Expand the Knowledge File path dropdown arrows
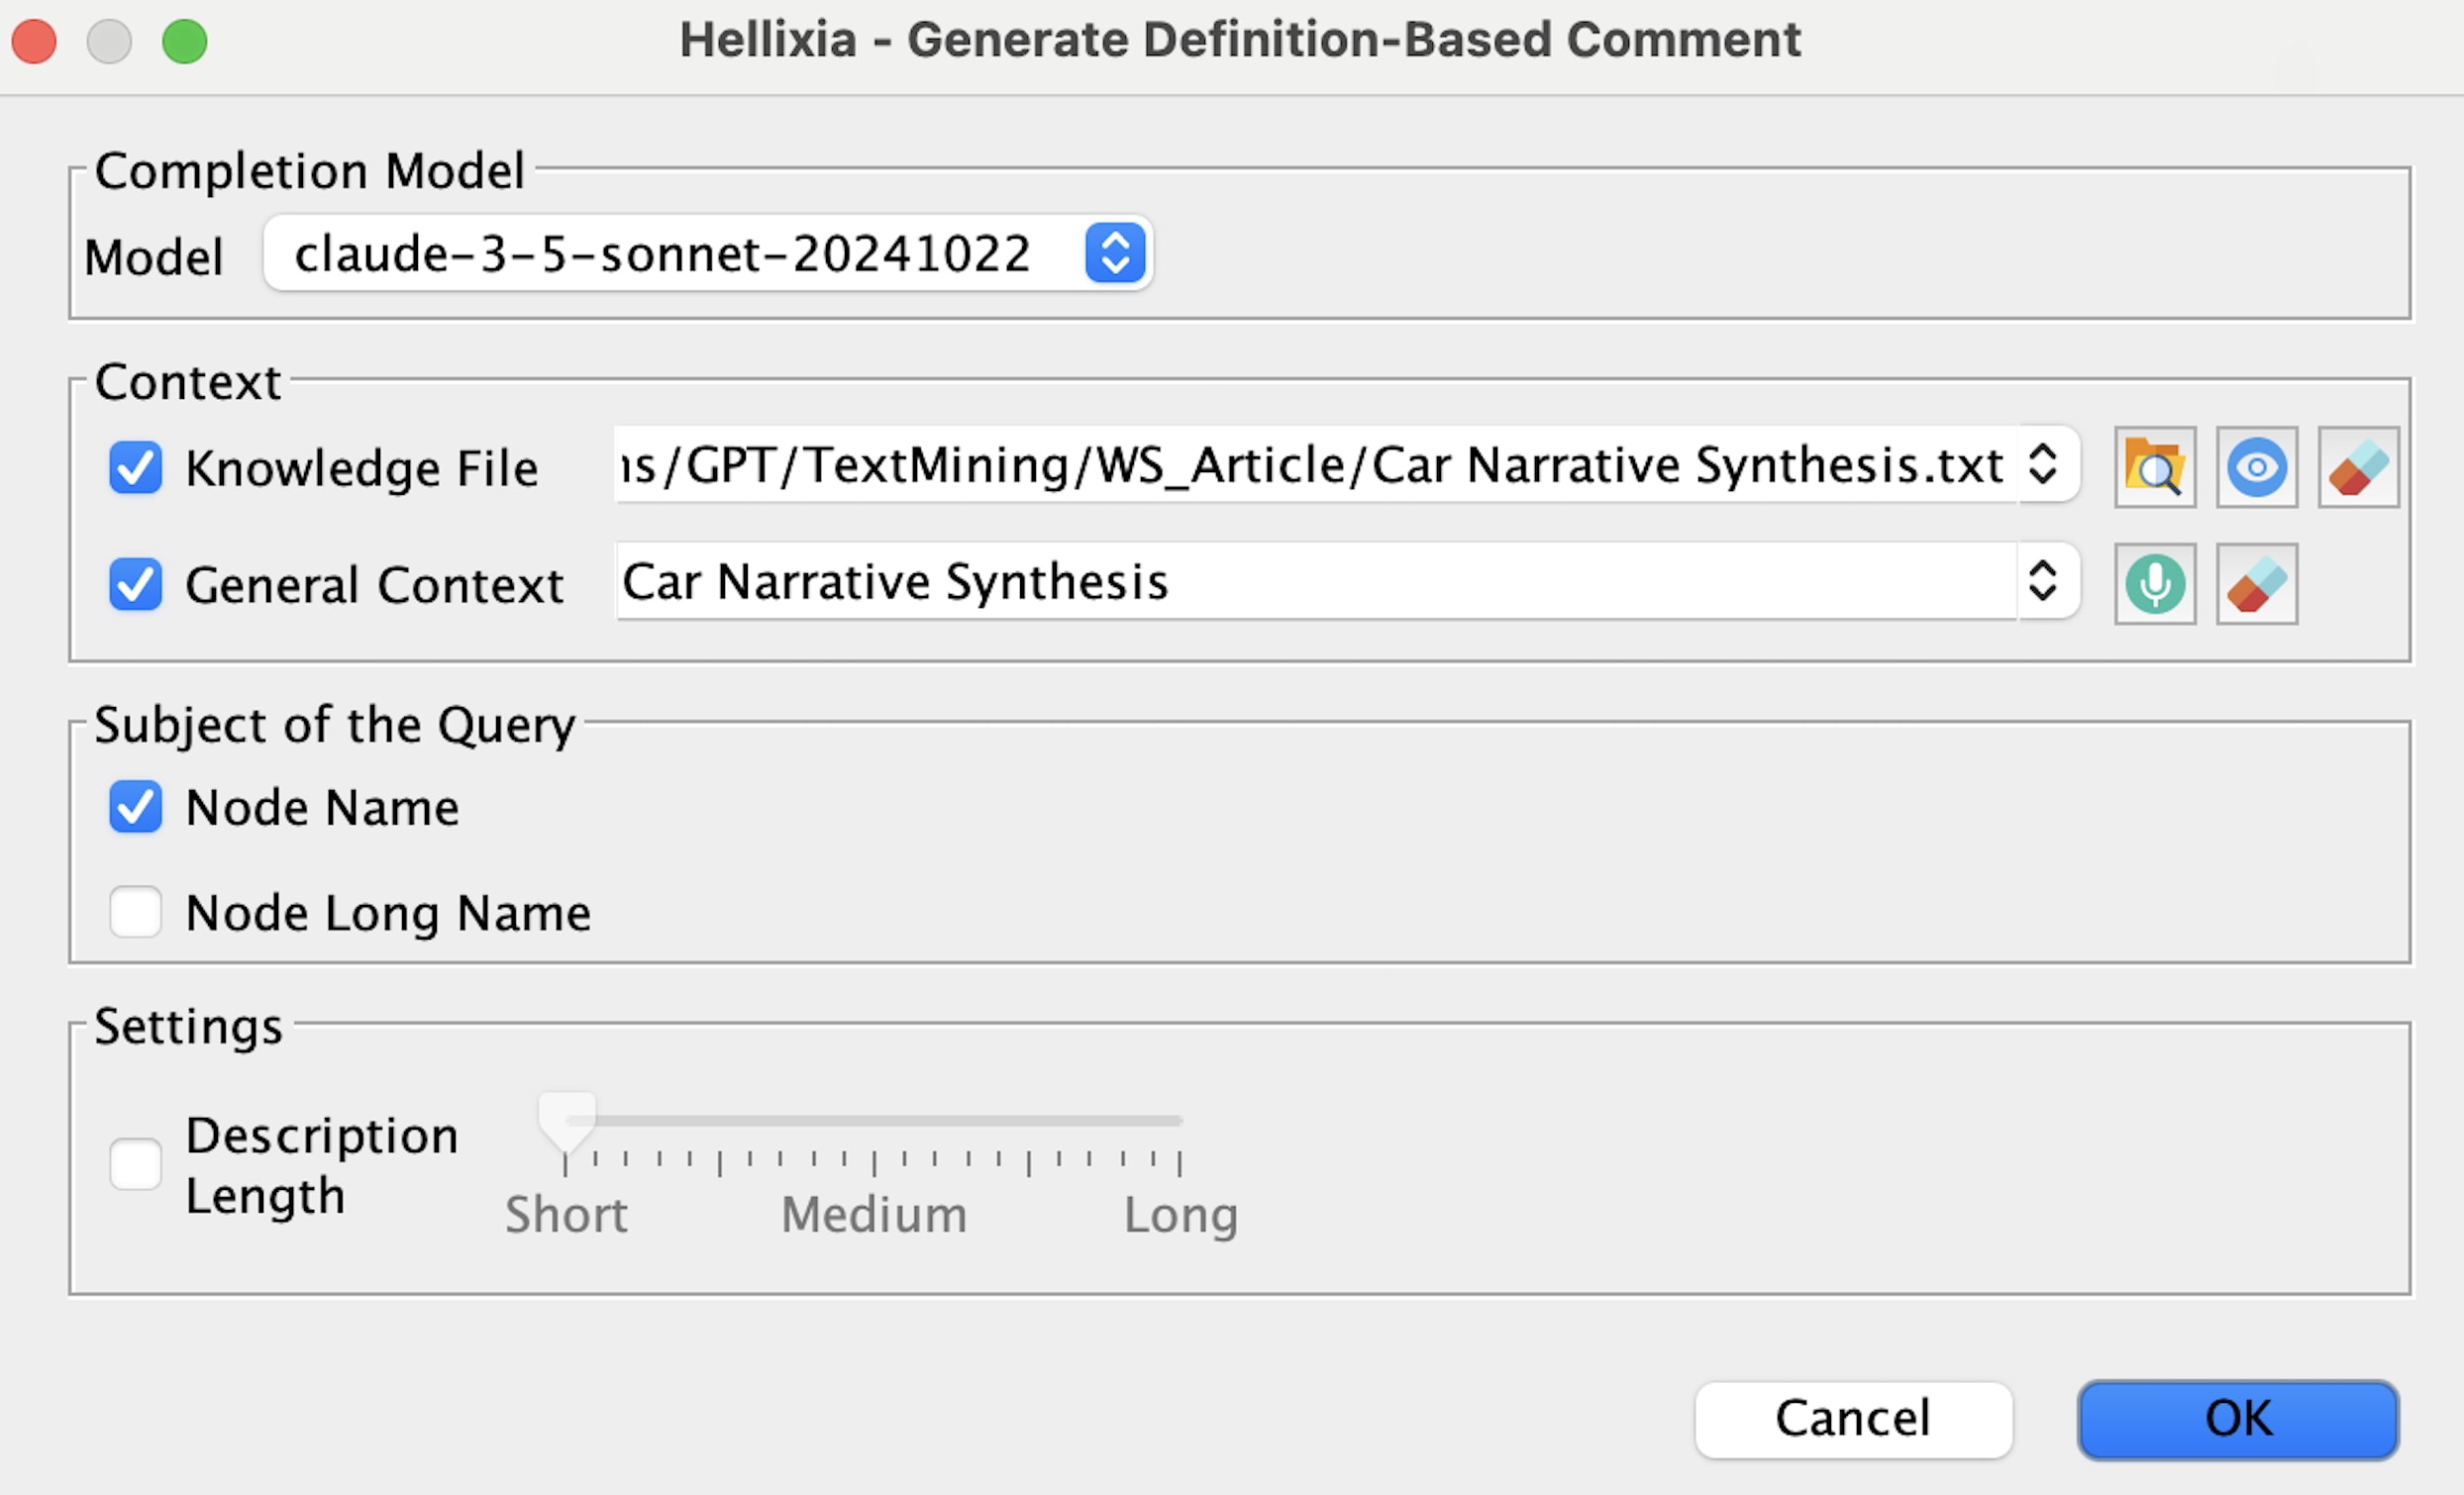The image size is (2464, 1495). pos(2042,465)
